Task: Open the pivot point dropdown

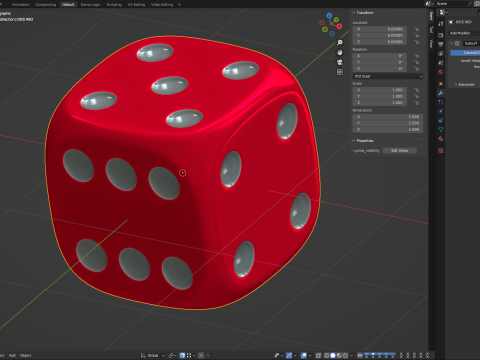Action: tap(172, 355)
